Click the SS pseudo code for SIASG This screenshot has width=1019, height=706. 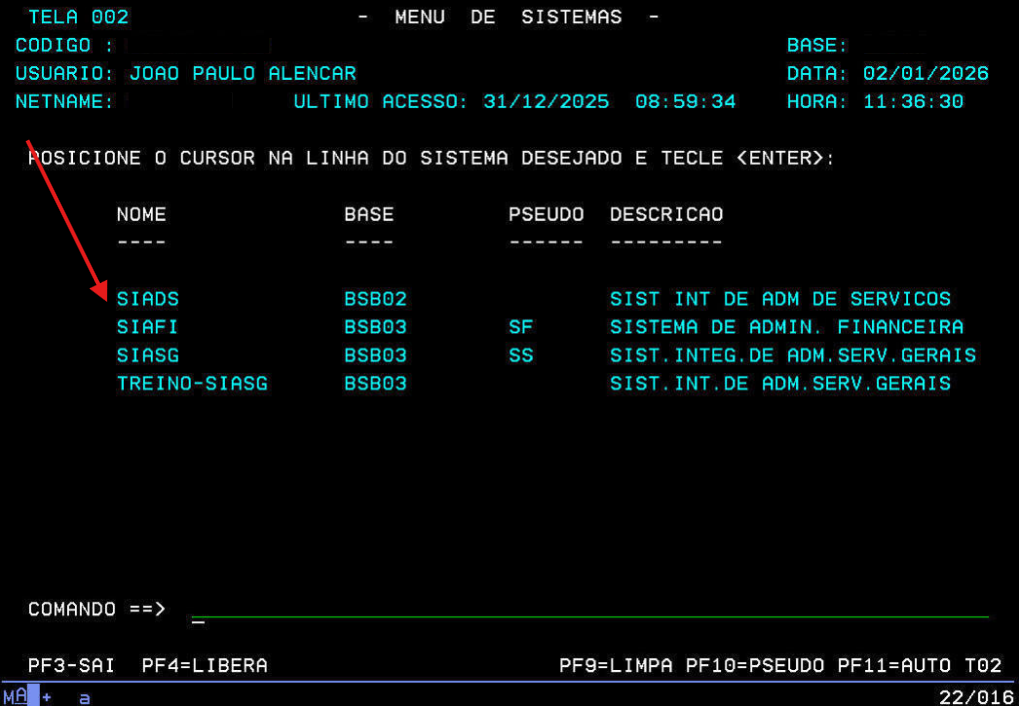click(520, 355)
